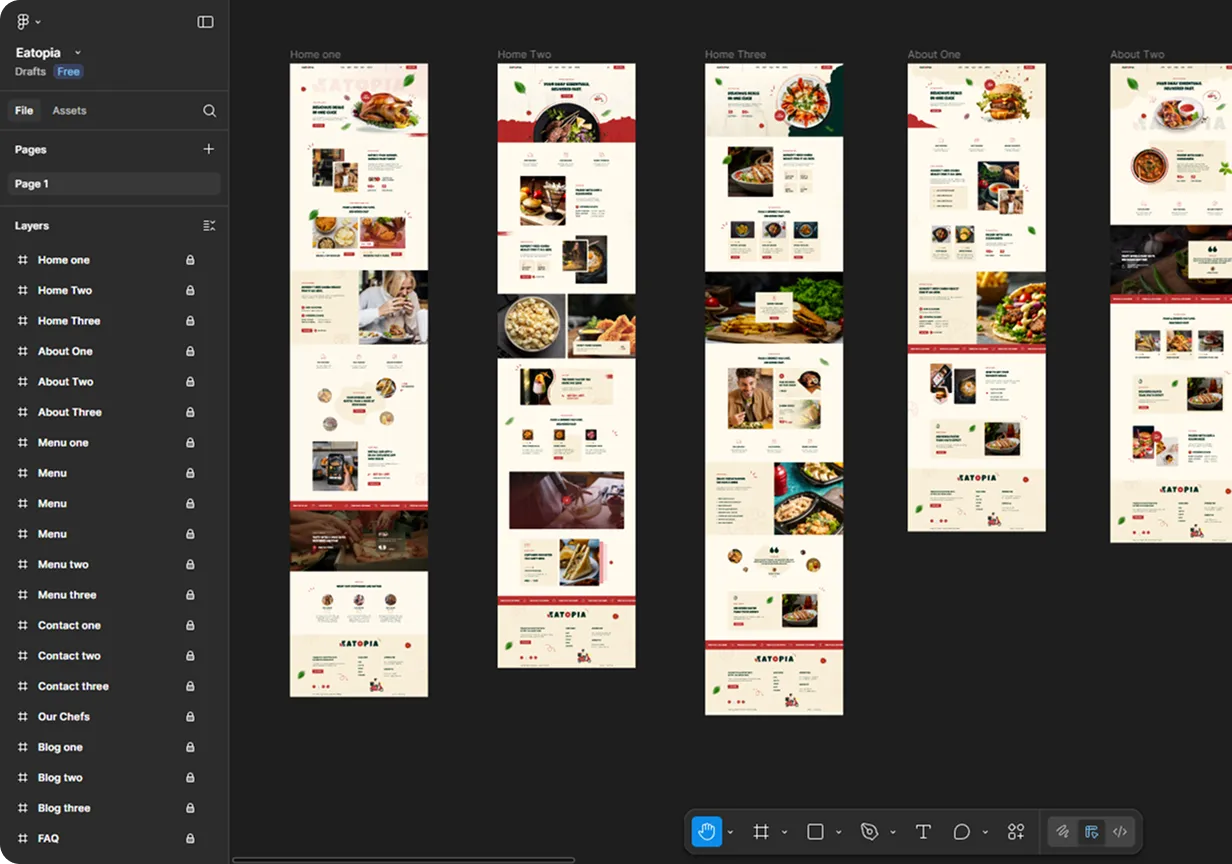Image resolution: width=1232 pixels, height=864 pixels.
Task: Expand the Frame tool options chevron
Action: coord(784,832)
